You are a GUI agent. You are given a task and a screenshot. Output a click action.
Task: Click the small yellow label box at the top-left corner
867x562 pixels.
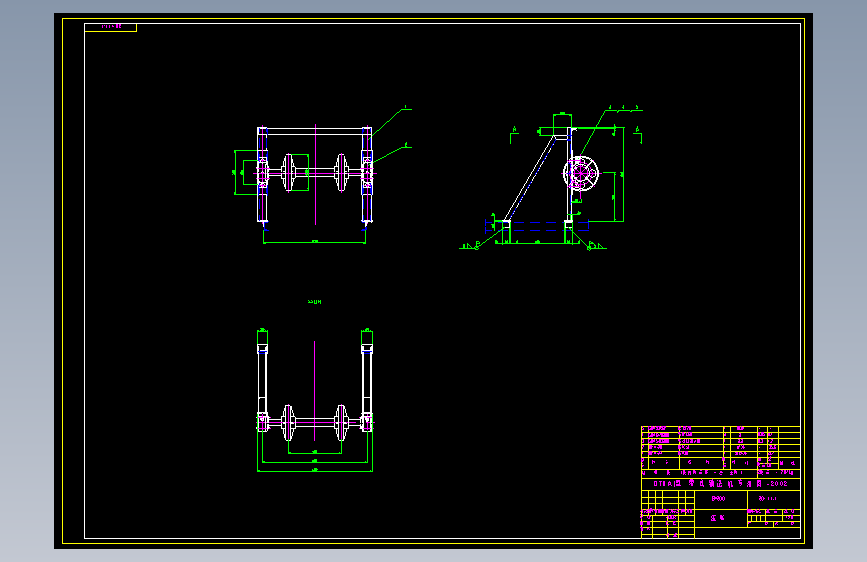[111, 27]
